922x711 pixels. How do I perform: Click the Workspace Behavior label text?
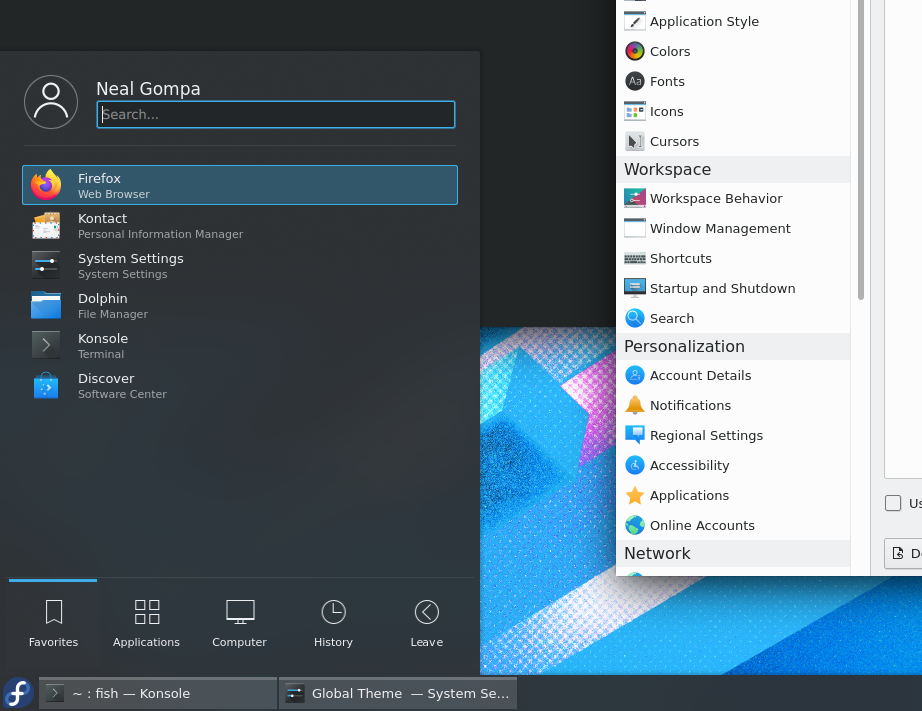click(716, 198)
